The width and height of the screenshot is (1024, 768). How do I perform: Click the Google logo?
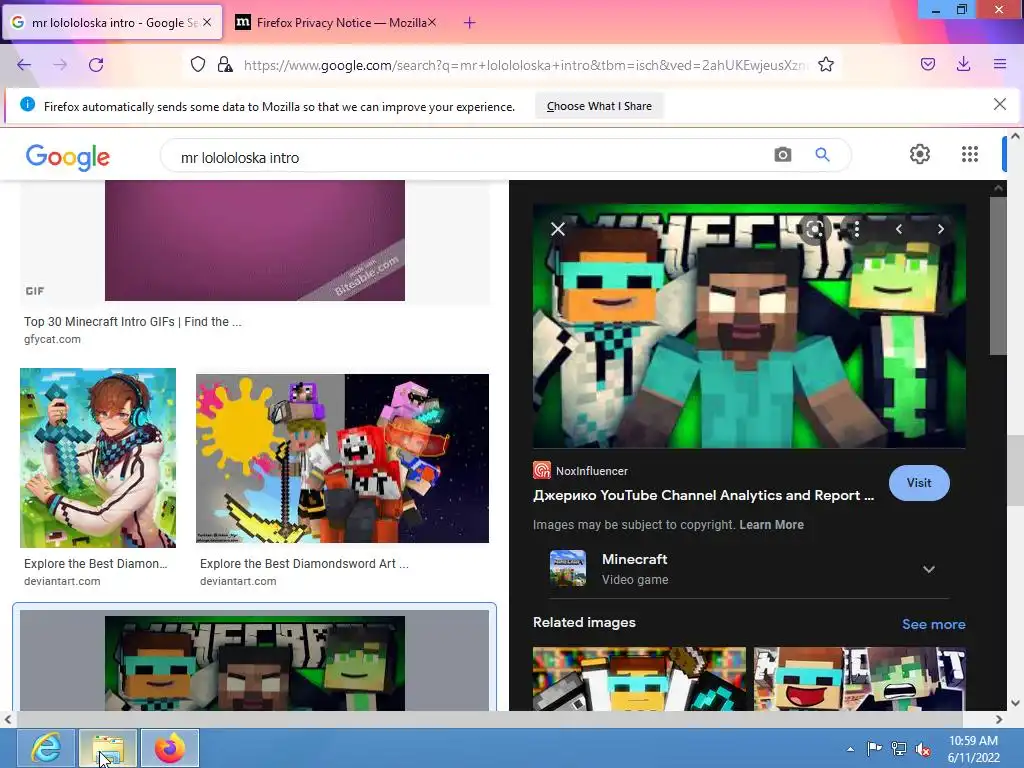[68, 157]
